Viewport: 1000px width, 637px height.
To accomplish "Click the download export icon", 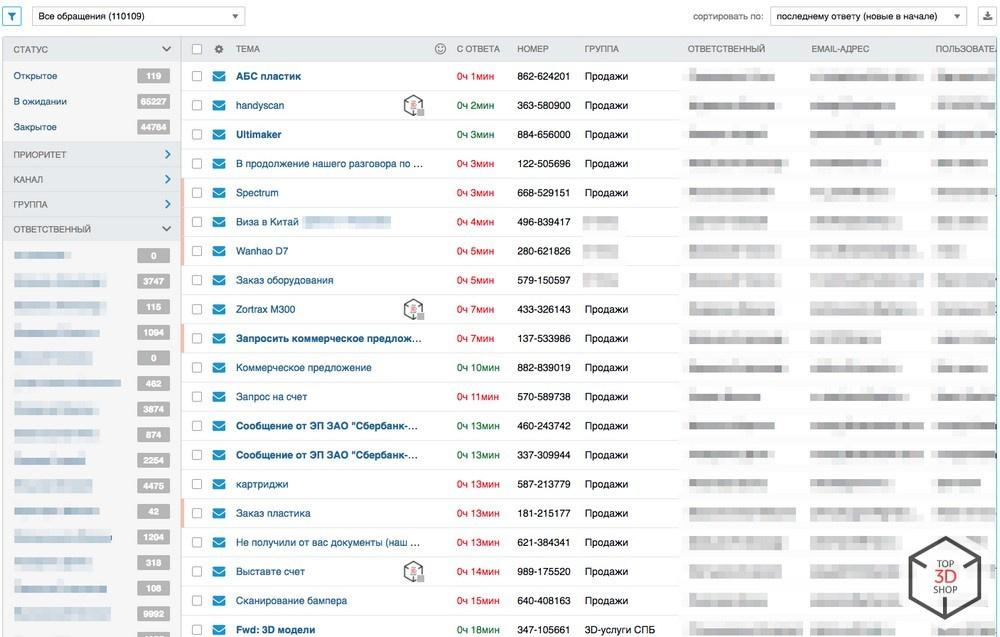I will click(x=988, y=16).
